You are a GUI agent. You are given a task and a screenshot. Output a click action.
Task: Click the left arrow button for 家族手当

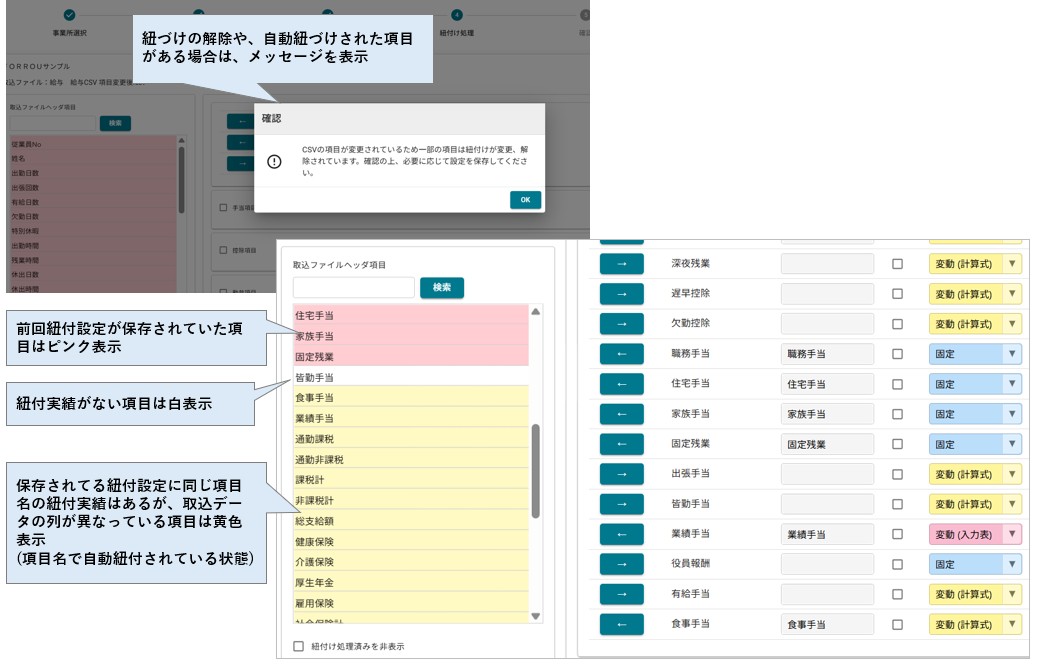621,414
